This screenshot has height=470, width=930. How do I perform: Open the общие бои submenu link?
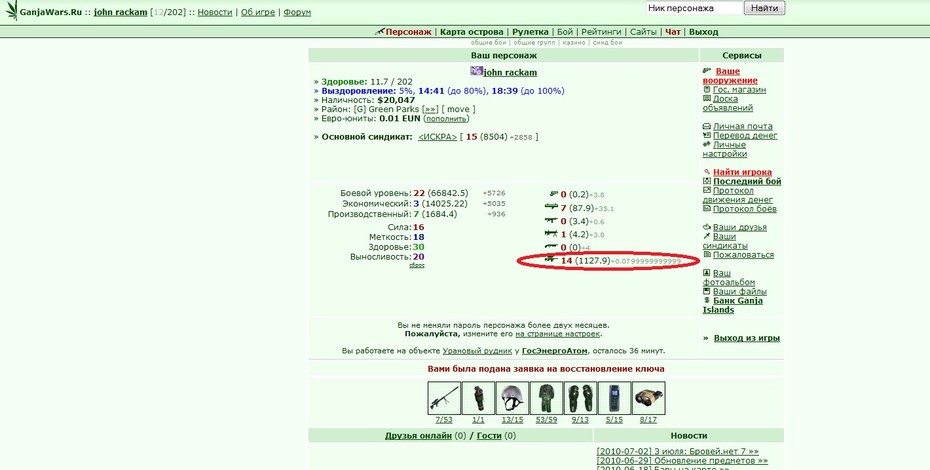[x=489, y=43]
